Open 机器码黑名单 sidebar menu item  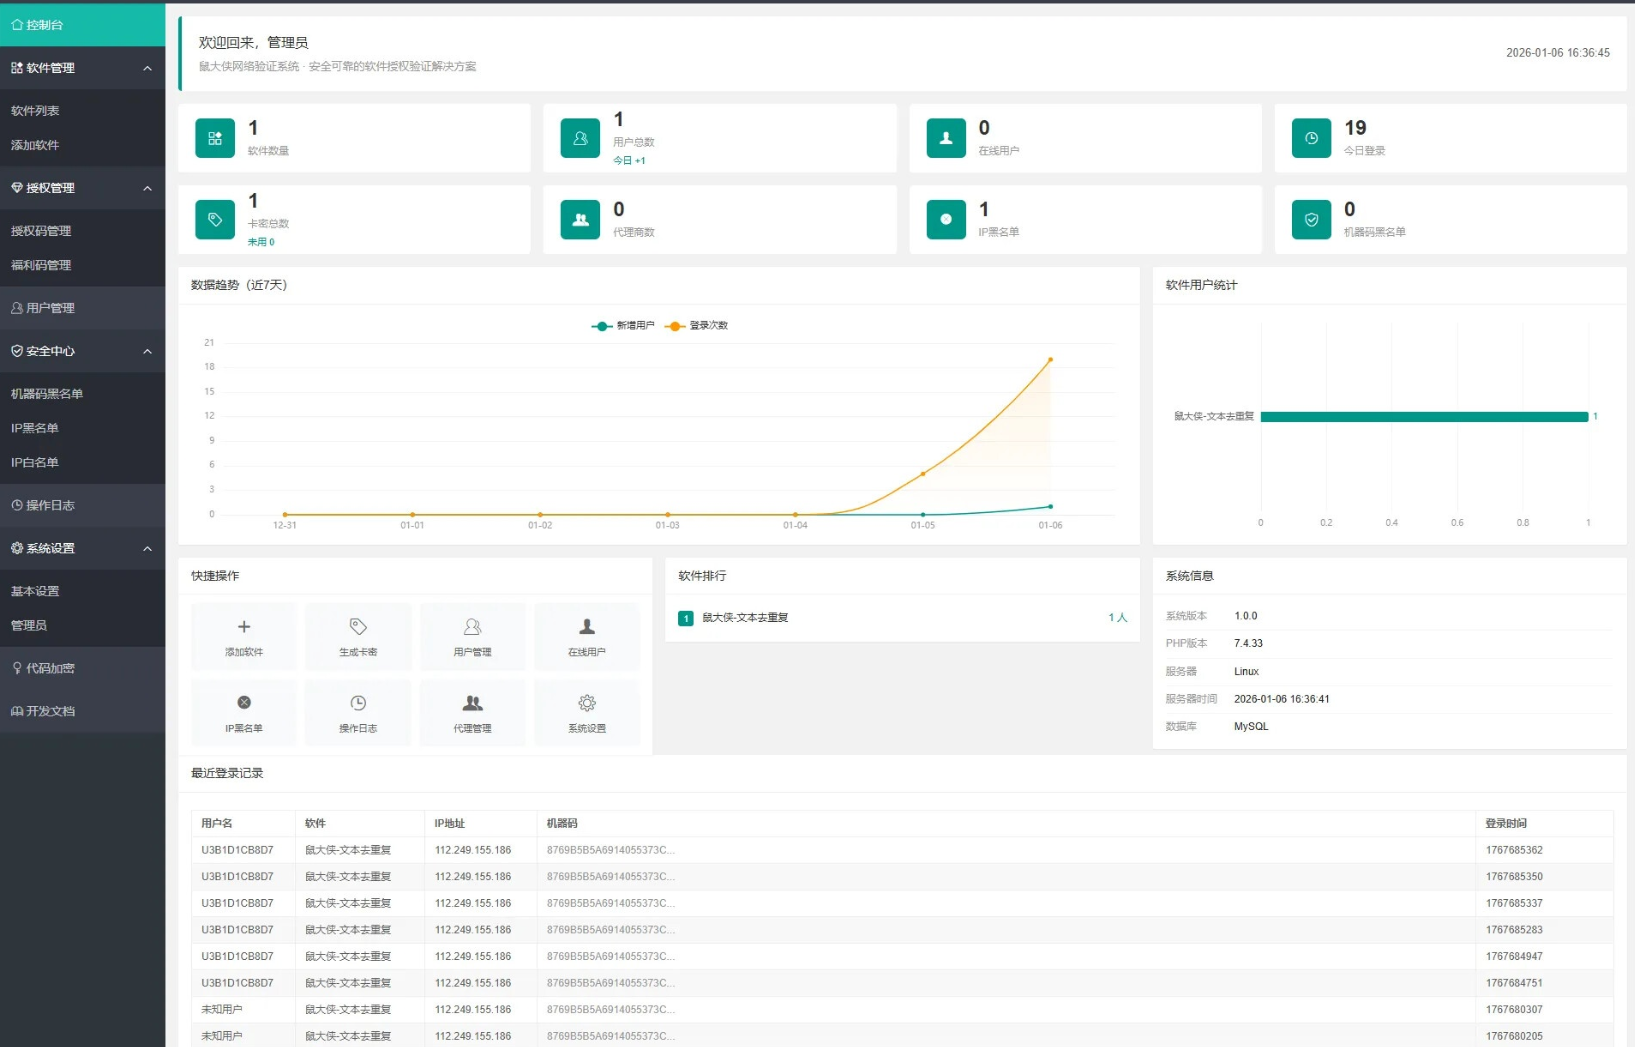pos(47,394)
